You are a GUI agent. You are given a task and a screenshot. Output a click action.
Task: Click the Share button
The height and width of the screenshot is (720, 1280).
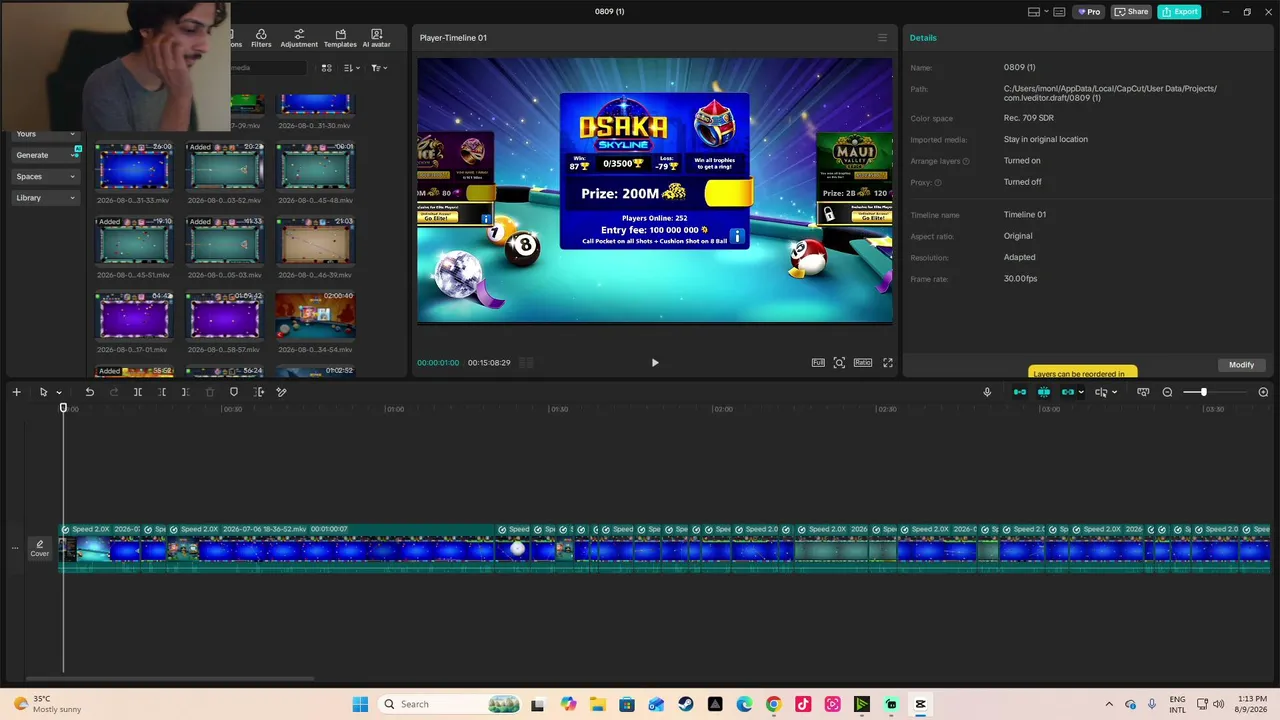(1132, 12)
